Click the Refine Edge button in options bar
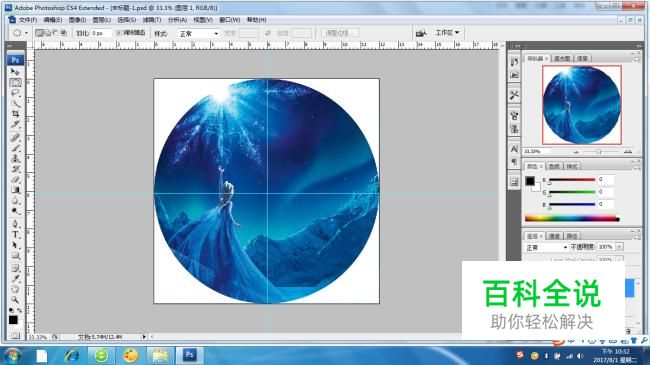This screenshot has height=365, width=650. 340,33
